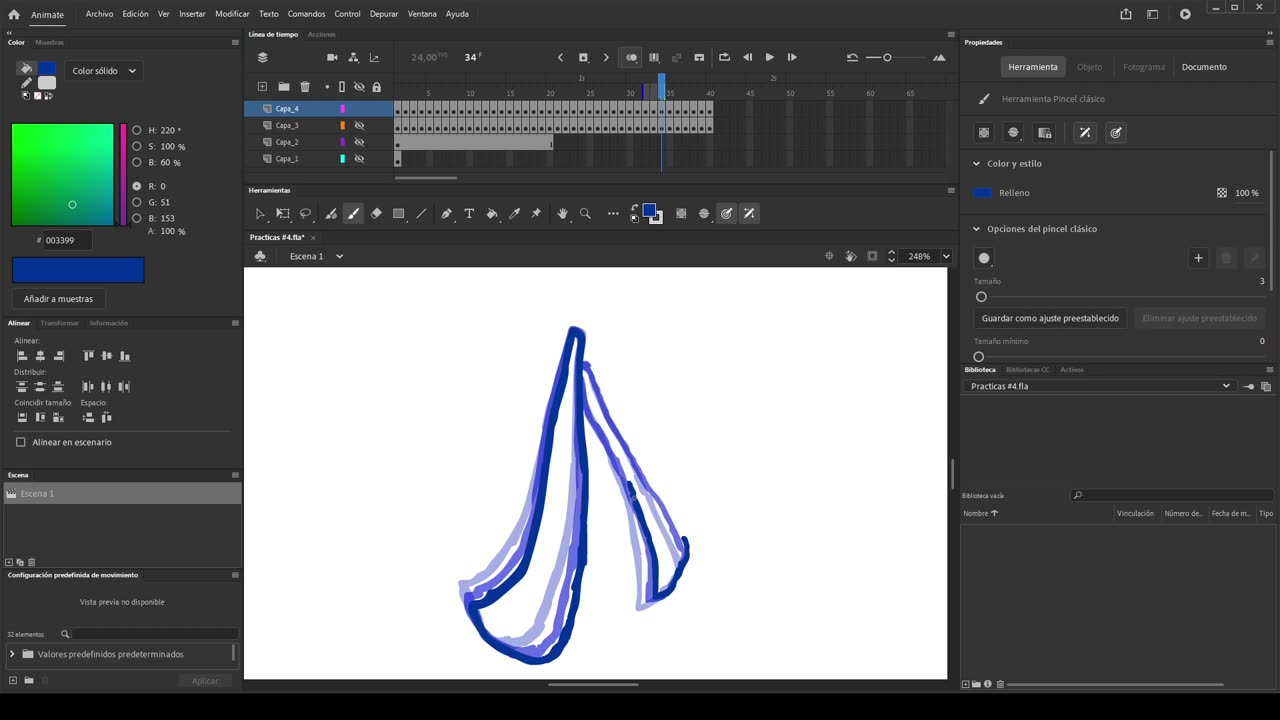Select the Text tool
This screenshot has width=1280, height=720.
pos(469,213)
